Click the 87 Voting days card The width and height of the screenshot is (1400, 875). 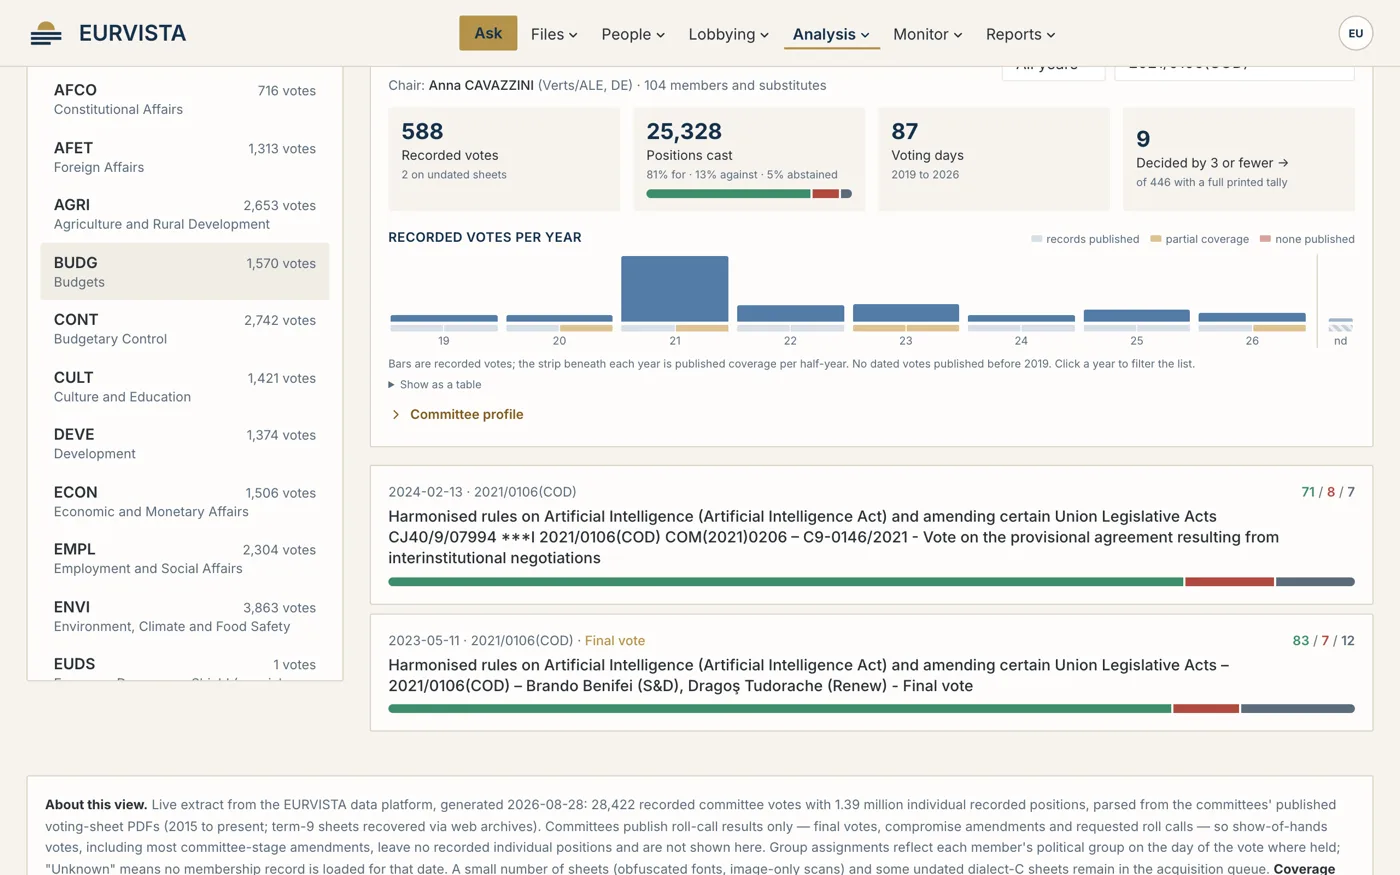coord(994,159)
